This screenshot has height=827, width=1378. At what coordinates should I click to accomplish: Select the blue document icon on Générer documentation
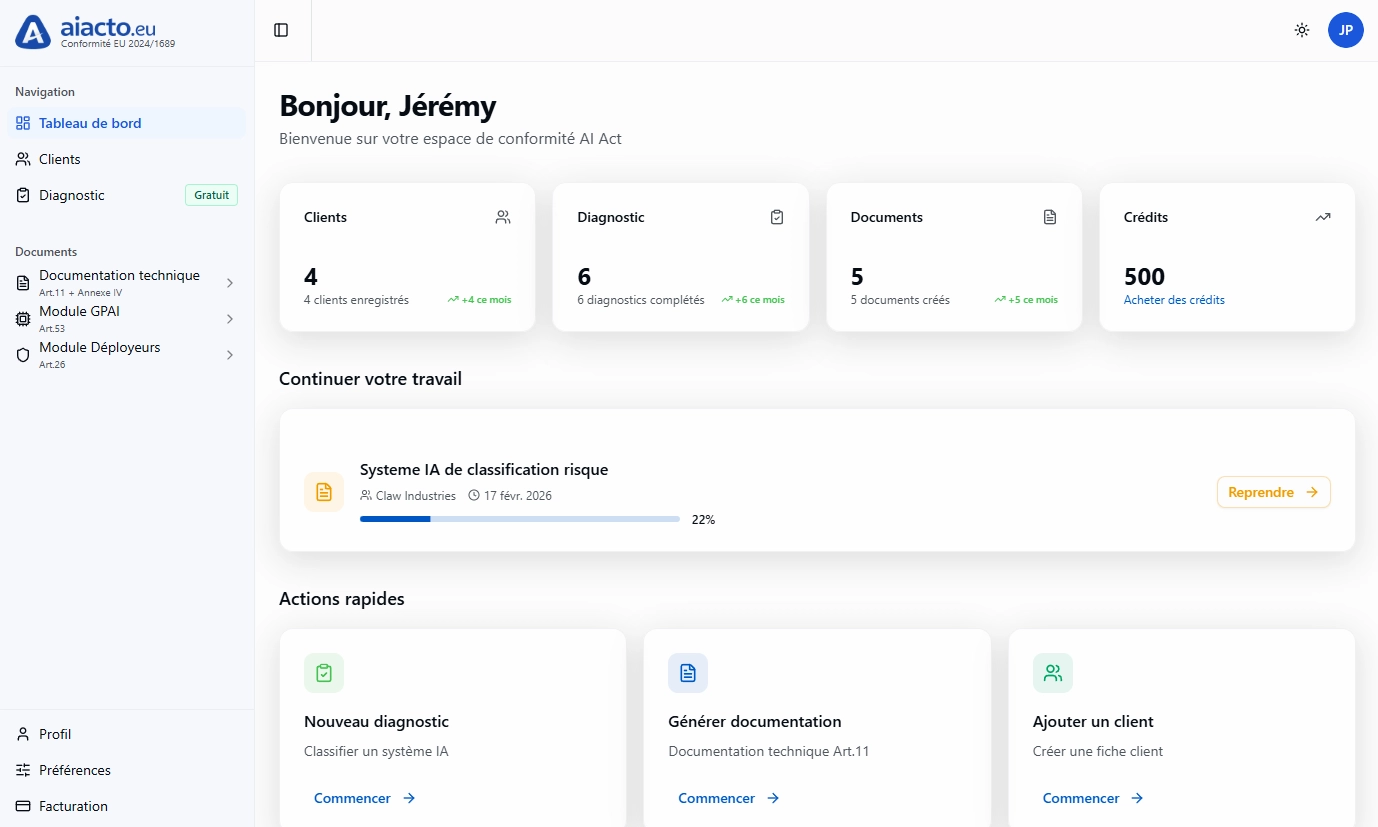tap(687, 673)
